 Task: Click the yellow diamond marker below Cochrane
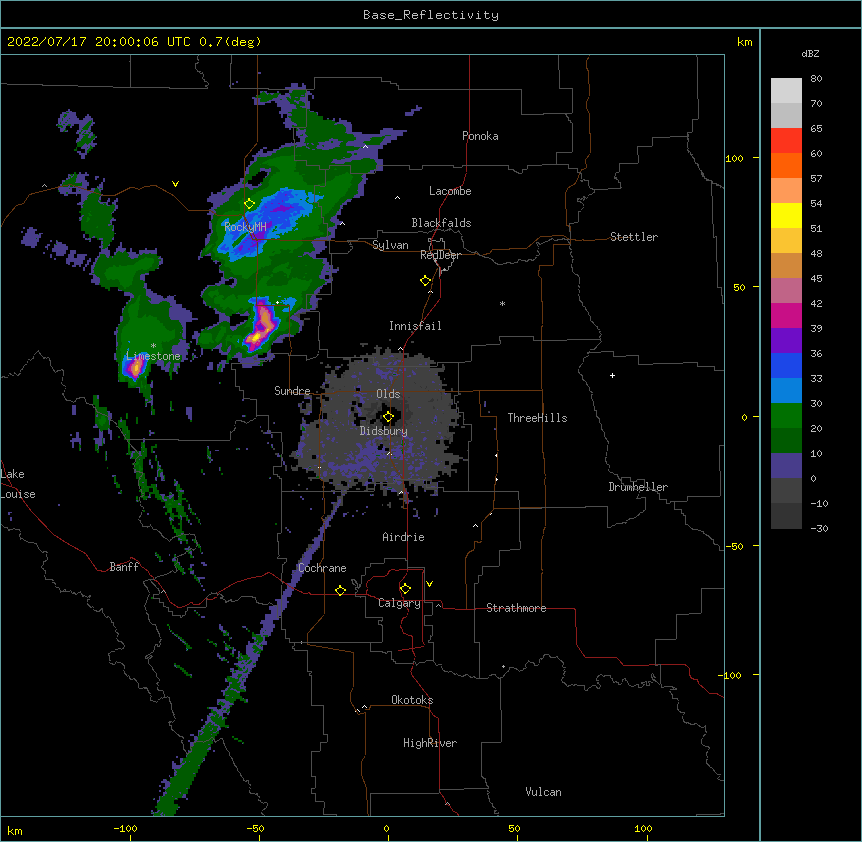pyautogui.click(x=340, y=590)
